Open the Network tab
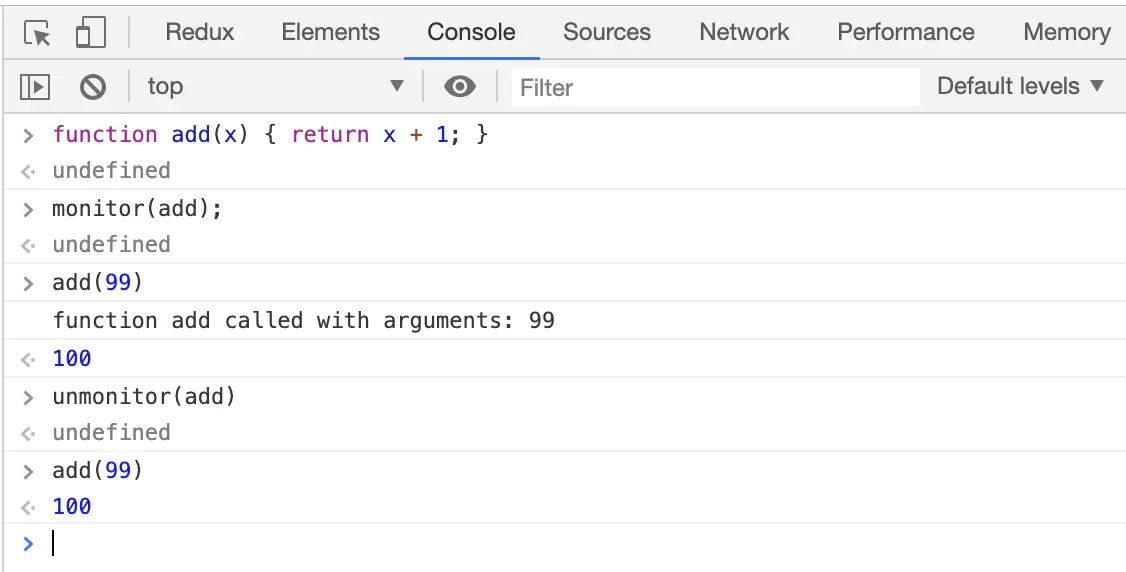 744,32
